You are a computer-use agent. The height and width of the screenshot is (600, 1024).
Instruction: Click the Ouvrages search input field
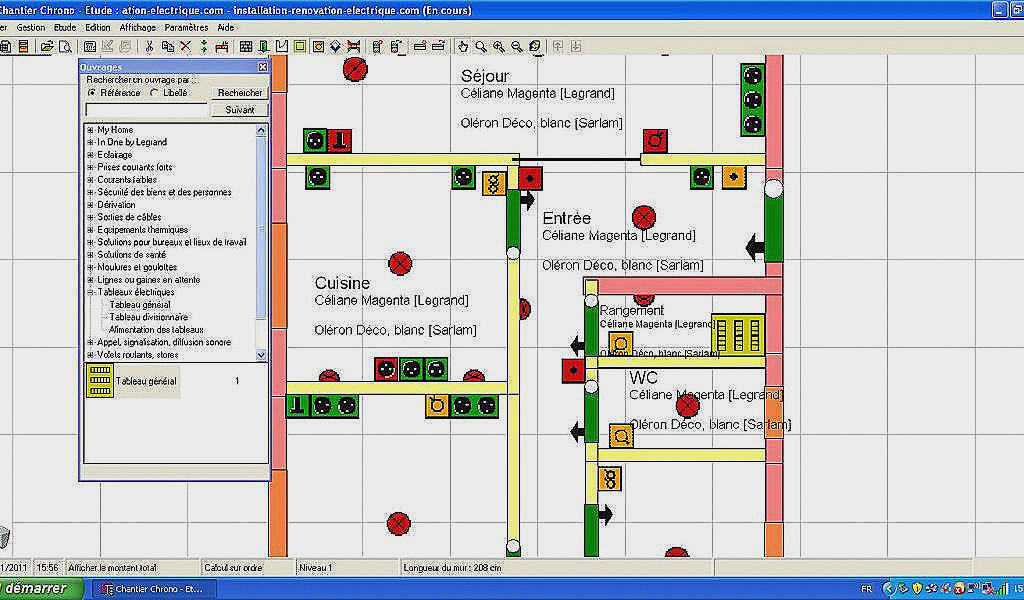point(146,110)
